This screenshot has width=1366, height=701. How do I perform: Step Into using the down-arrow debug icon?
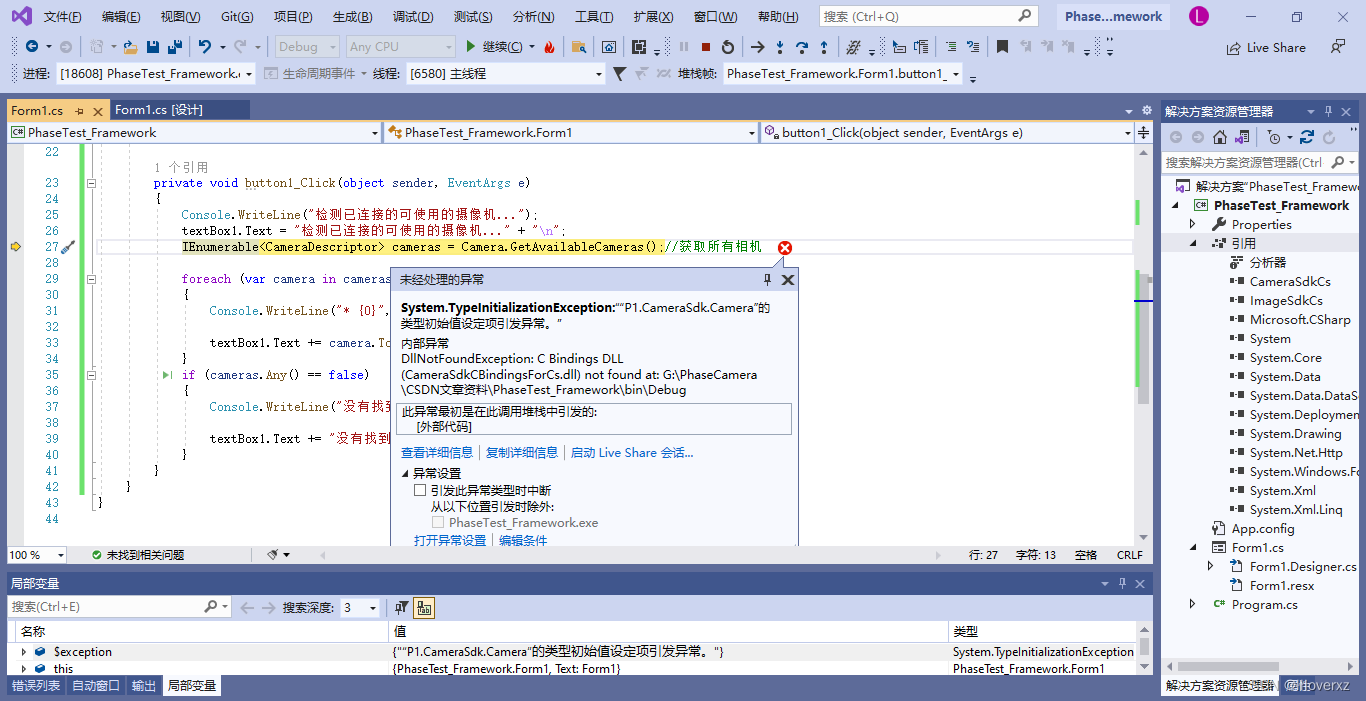point(780,47)
